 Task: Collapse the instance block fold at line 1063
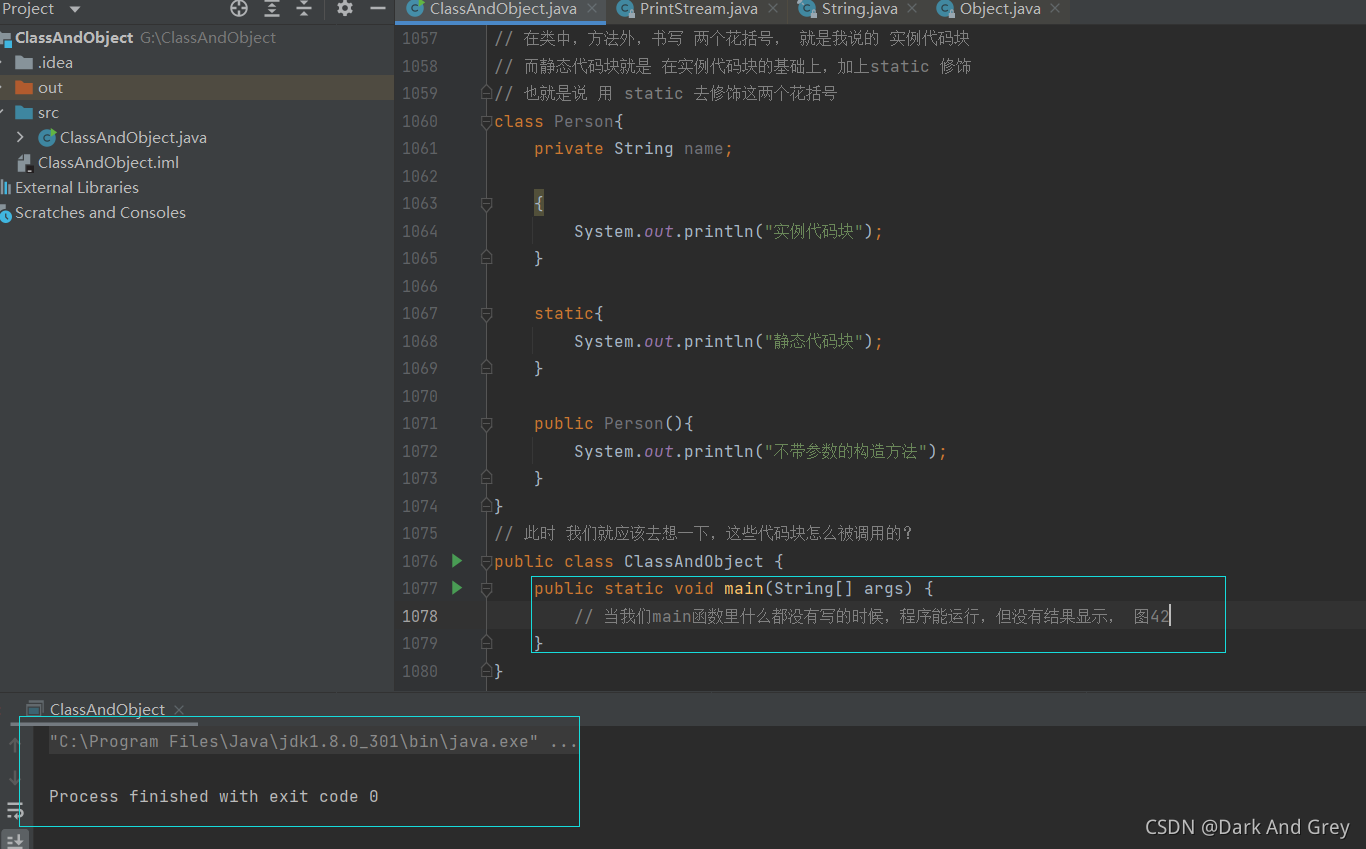(x=487, y=203)
